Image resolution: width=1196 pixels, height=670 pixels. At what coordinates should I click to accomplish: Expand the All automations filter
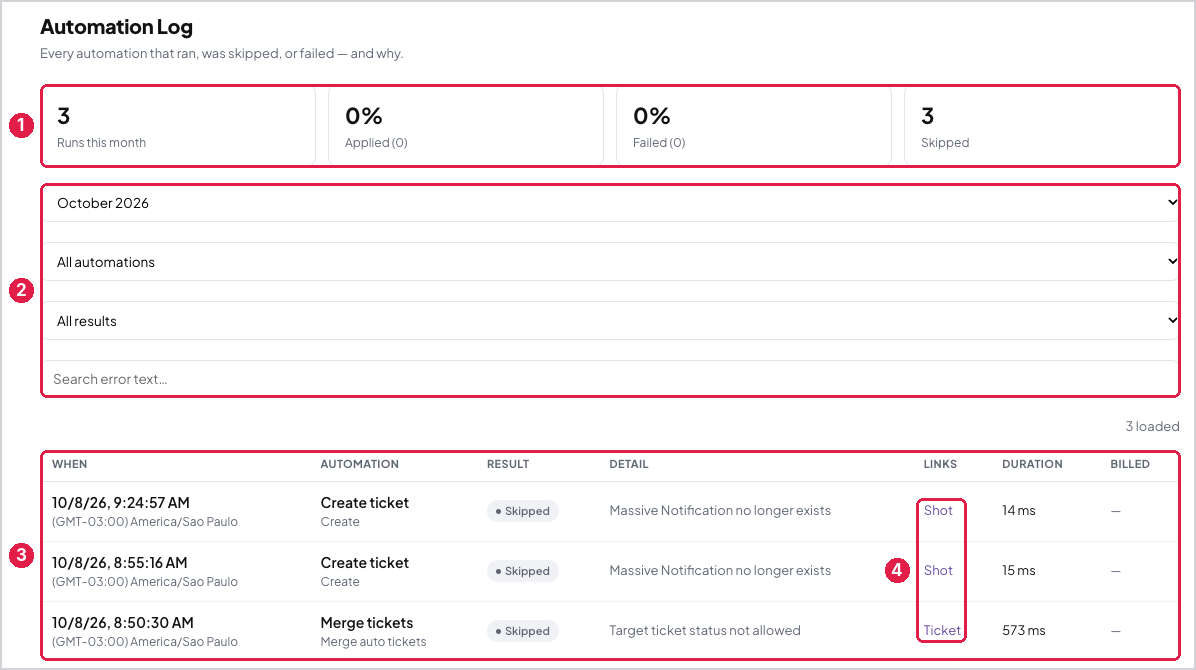[x=610, y=262]
